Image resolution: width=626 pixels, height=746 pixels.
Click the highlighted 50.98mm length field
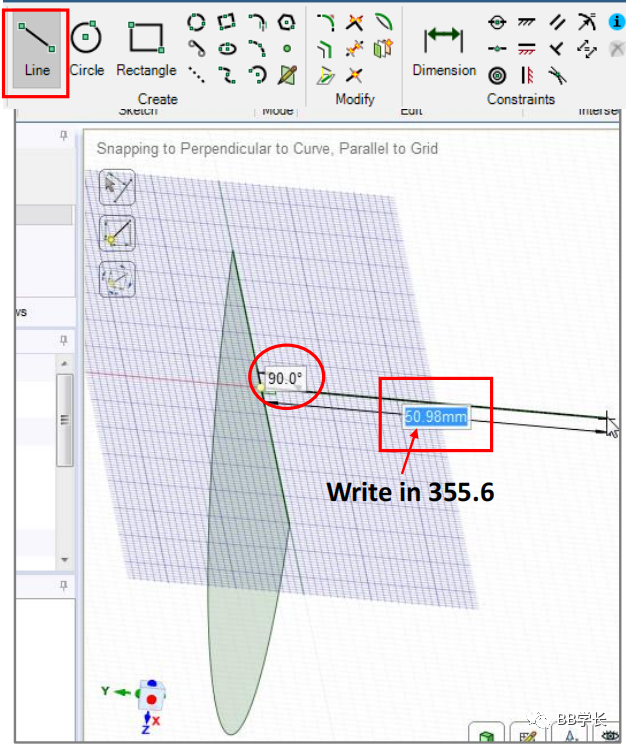[436, 417]
